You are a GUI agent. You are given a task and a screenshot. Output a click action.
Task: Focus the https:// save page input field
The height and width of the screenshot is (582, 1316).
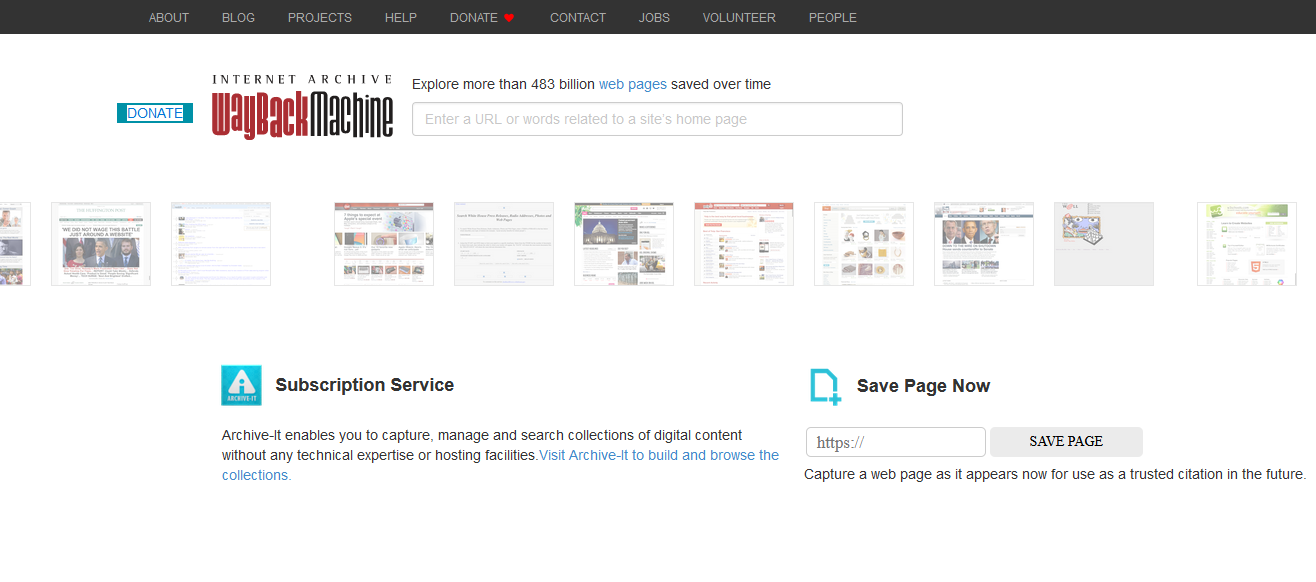(x=896, y=442)
